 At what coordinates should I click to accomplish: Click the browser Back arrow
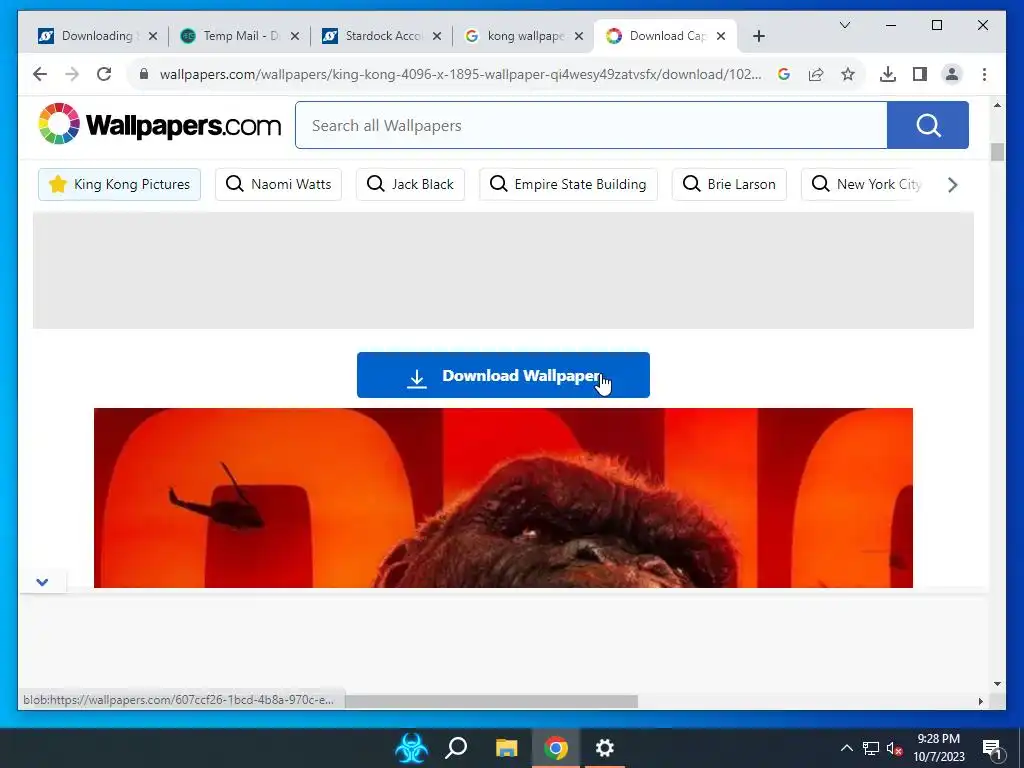pyautogui.click(x=40, y=74)
